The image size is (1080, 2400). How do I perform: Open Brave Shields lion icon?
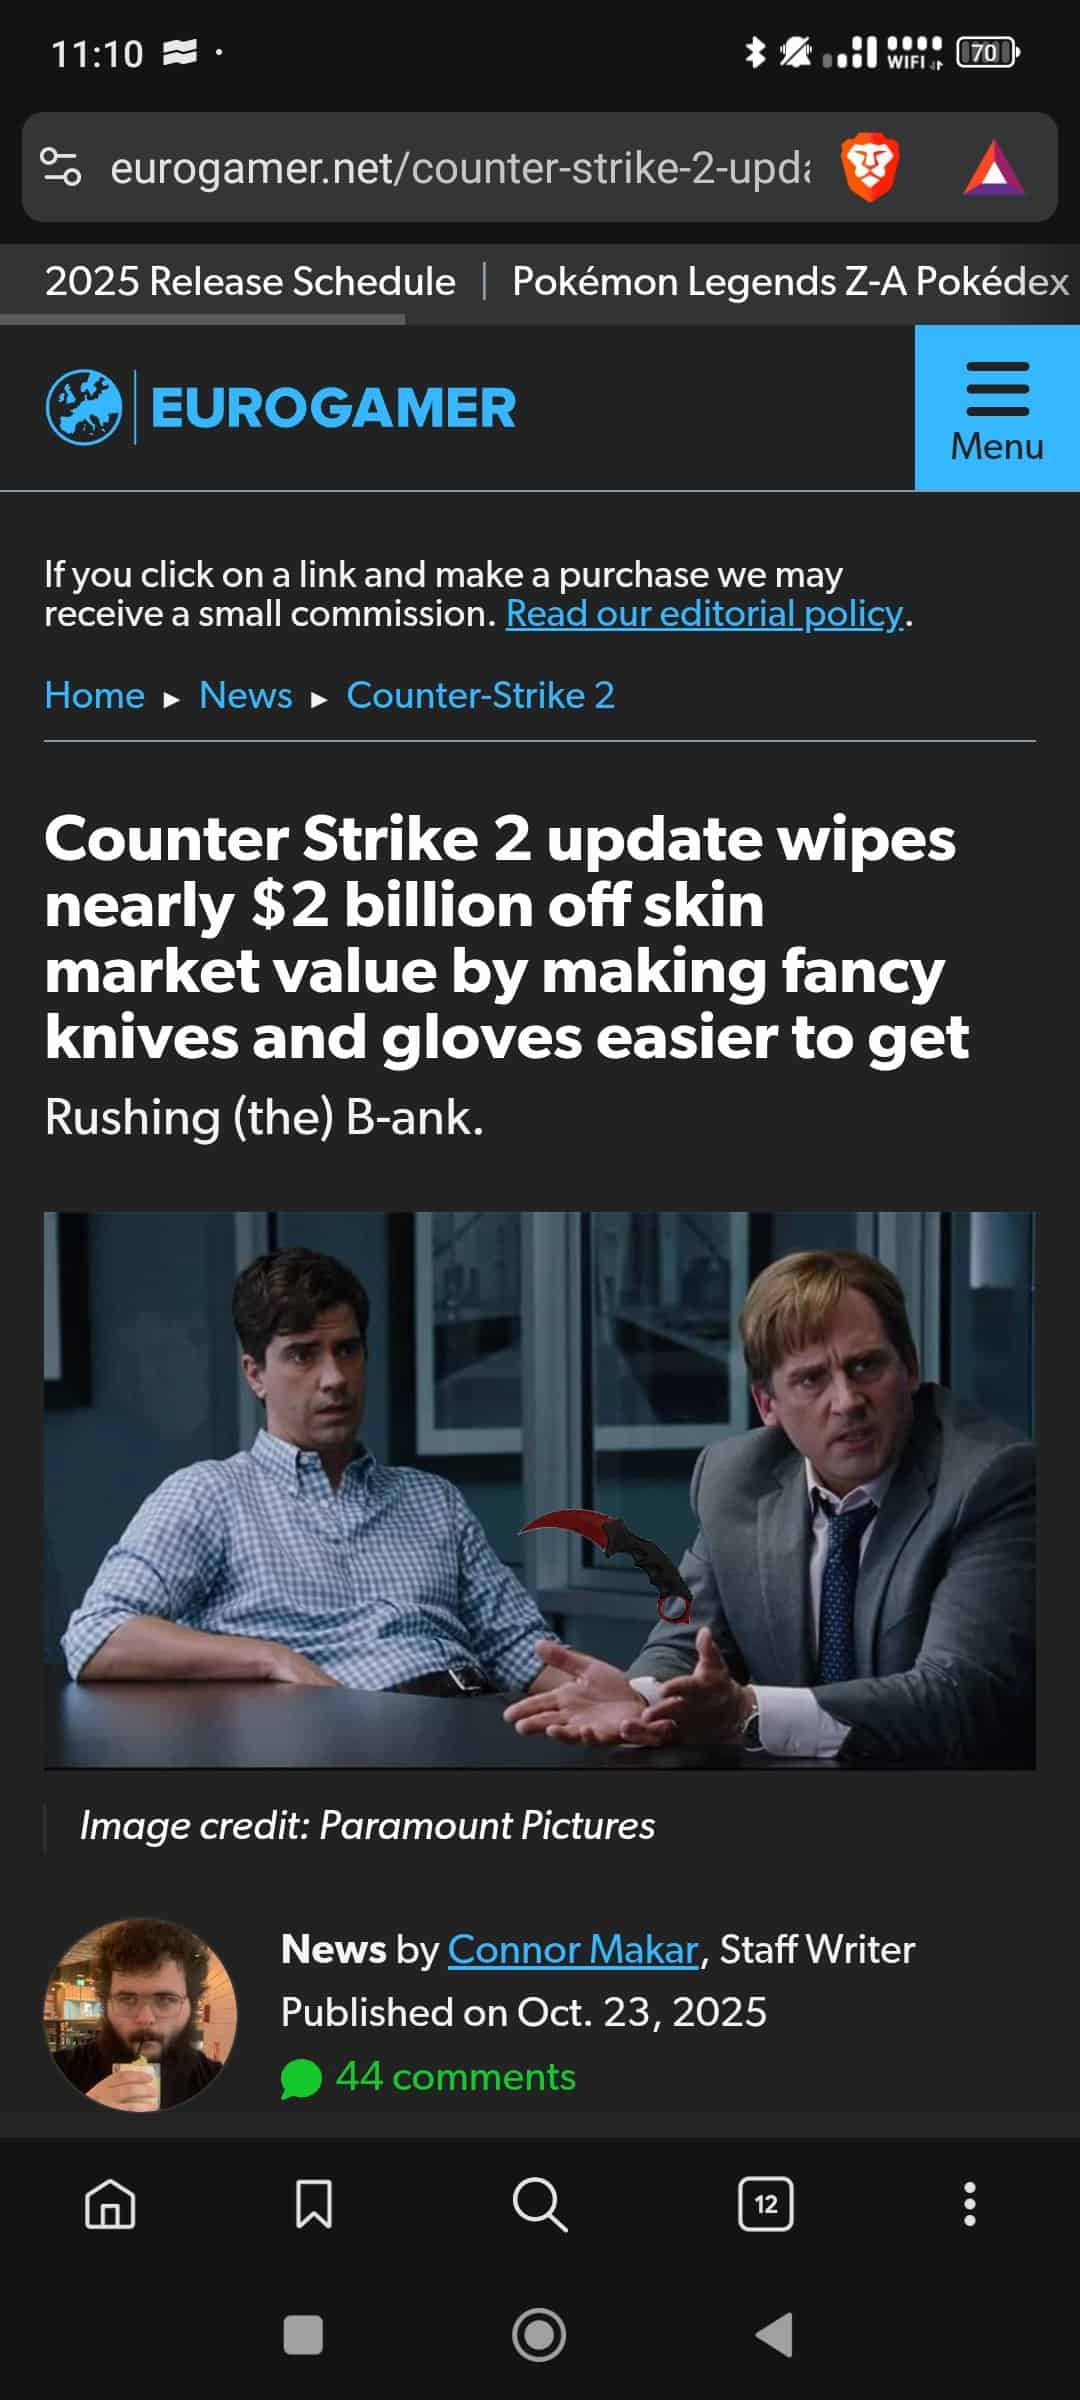(870, 168)
